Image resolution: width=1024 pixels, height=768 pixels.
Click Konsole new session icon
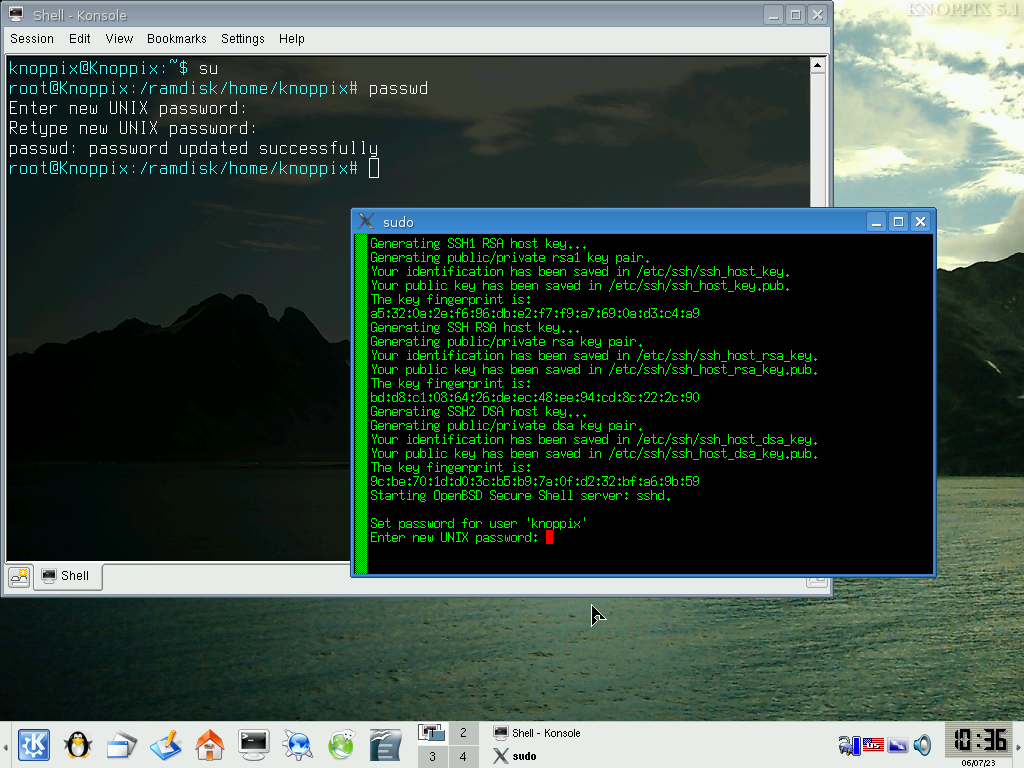click(x=19, y=576)
